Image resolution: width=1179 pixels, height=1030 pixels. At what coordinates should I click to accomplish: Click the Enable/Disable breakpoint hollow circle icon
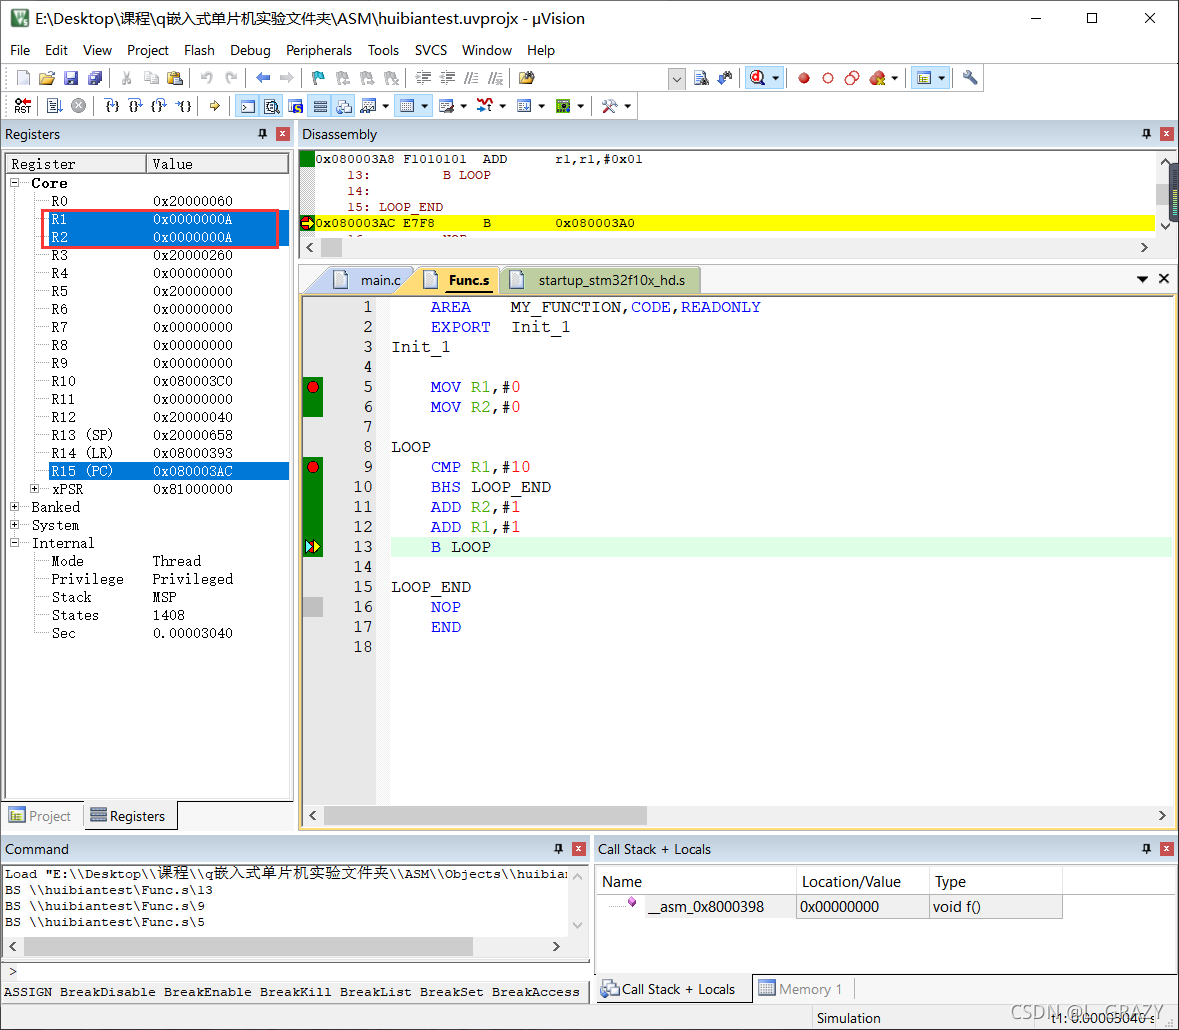click(x=828, y=77)
